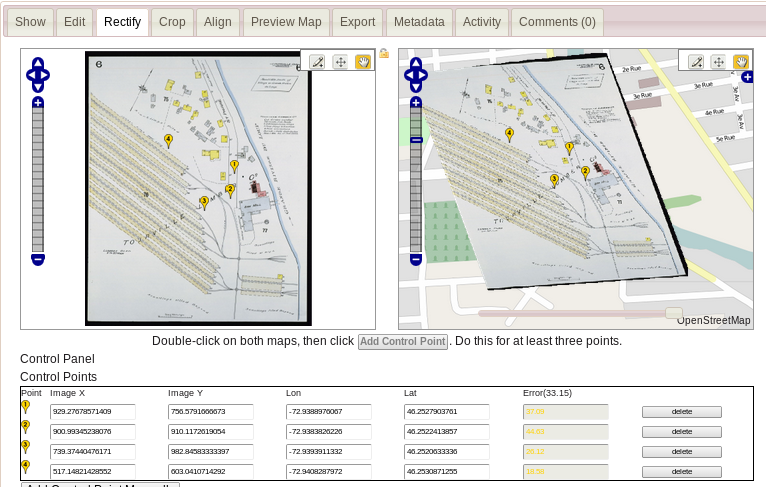This screenshot has height=487, width=766.
Task: Click the Add Control Point button
Action: [402, 342]
